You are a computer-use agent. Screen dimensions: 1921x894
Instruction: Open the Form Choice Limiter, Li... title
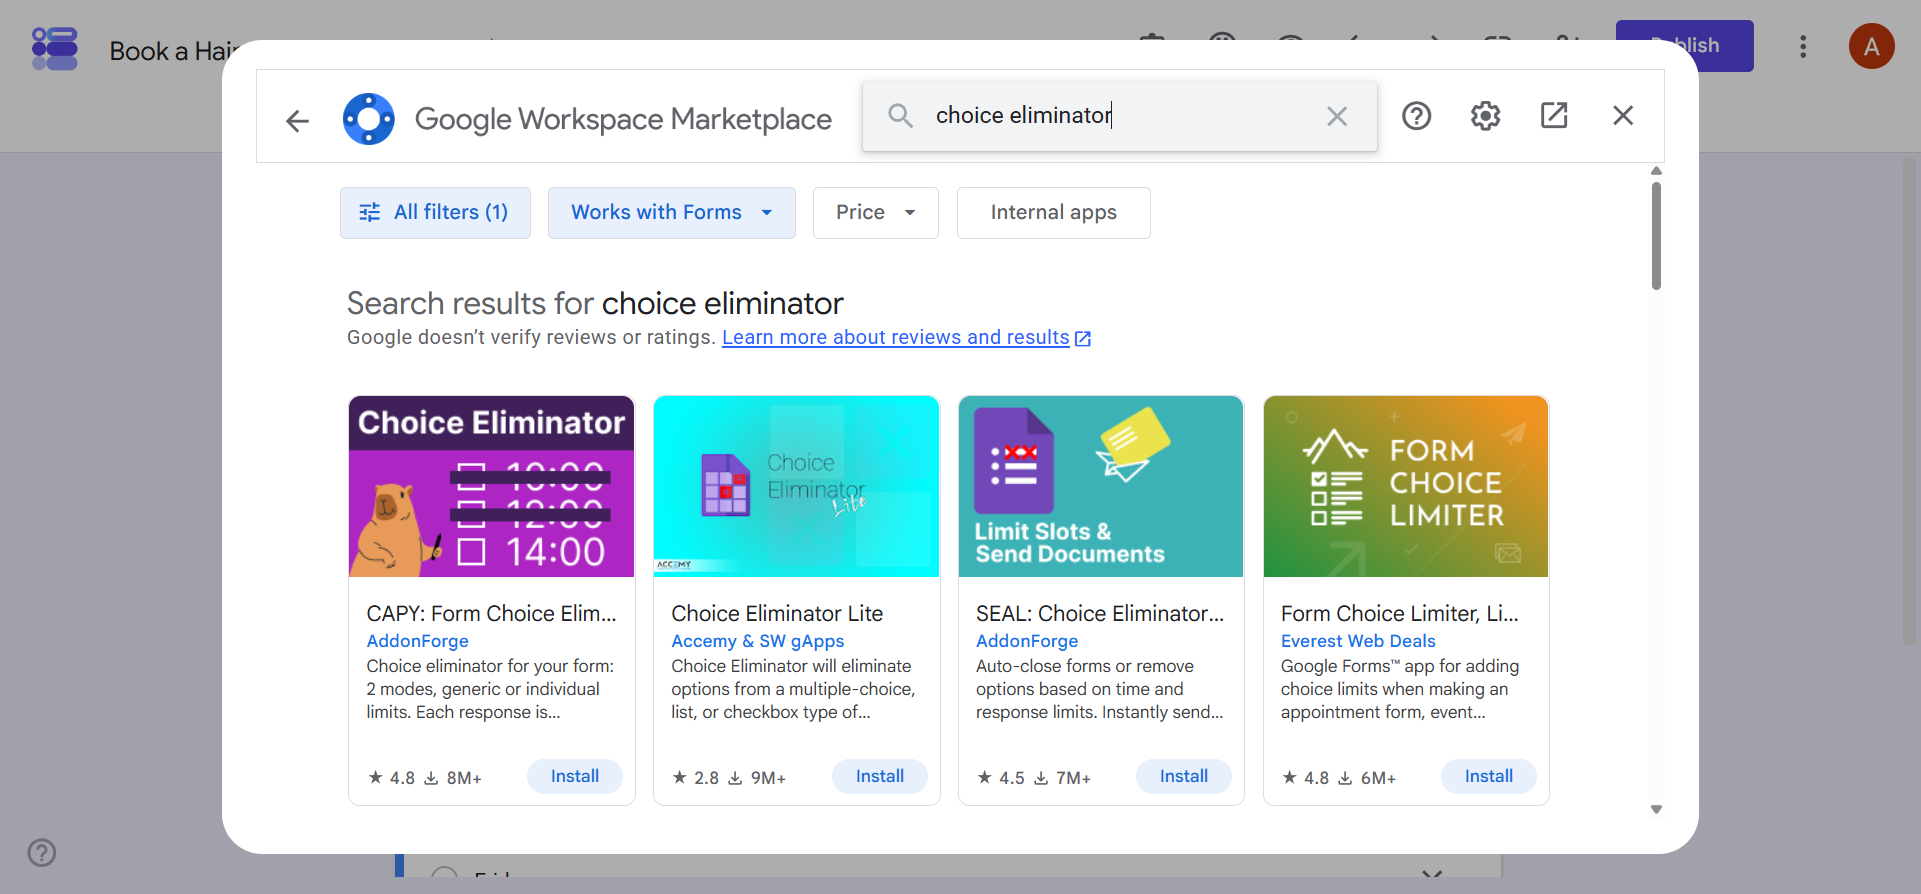tap(1400, 613)
